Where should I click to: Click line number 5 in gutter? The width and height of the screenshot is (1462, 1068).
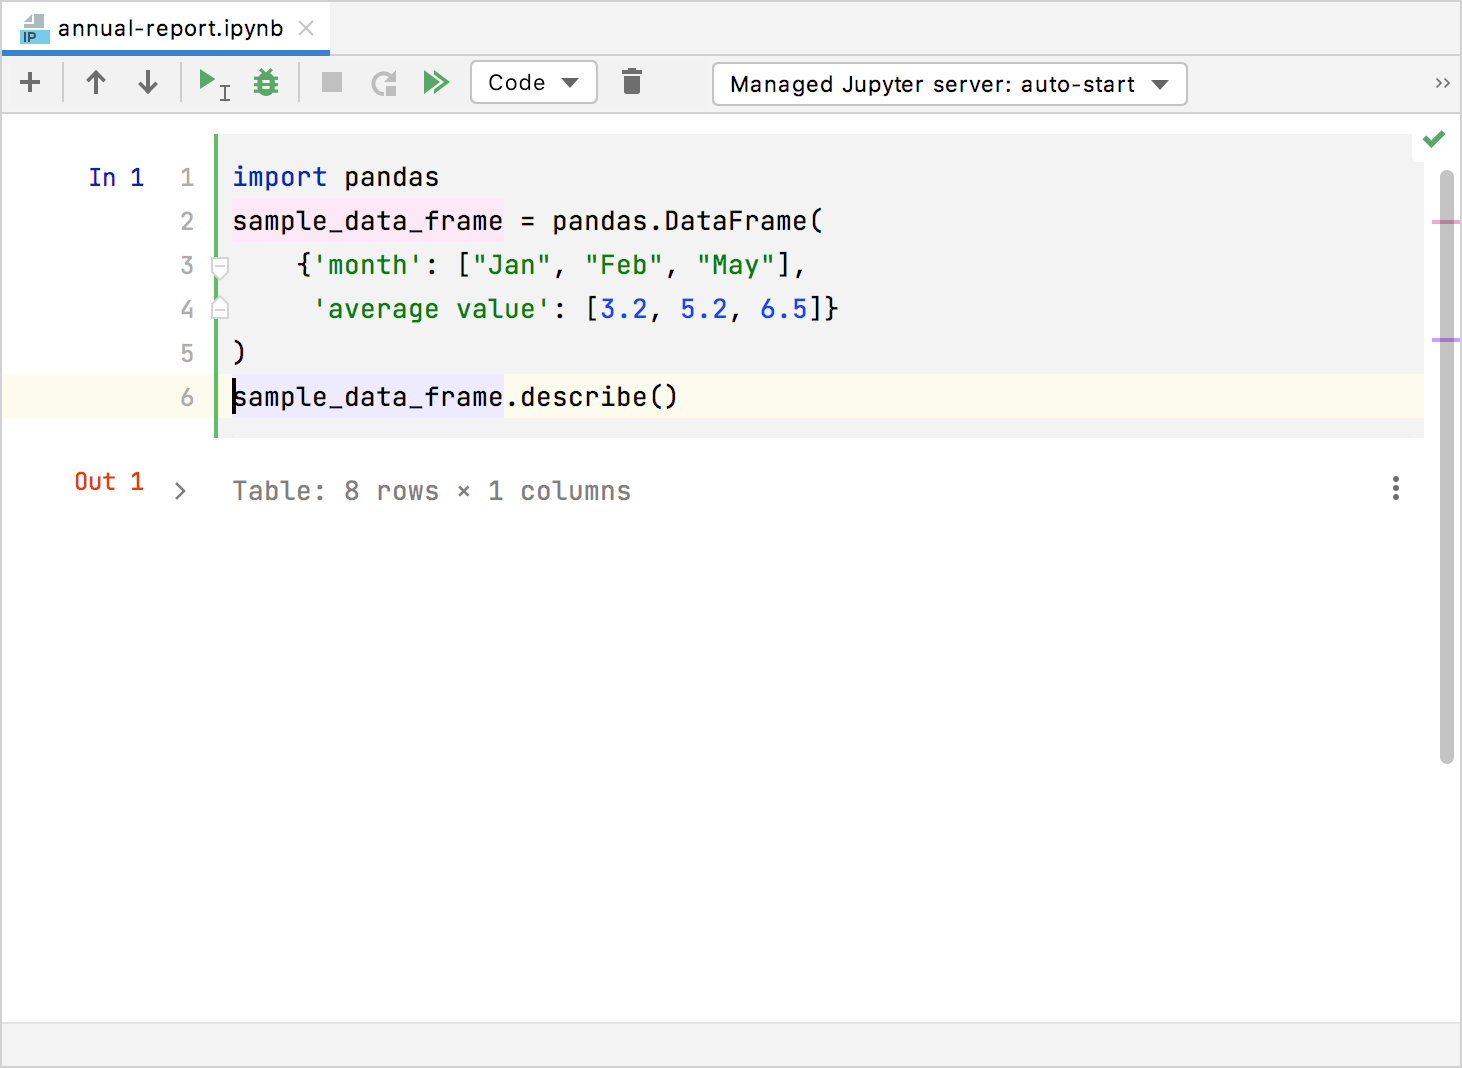pos(187,353)
